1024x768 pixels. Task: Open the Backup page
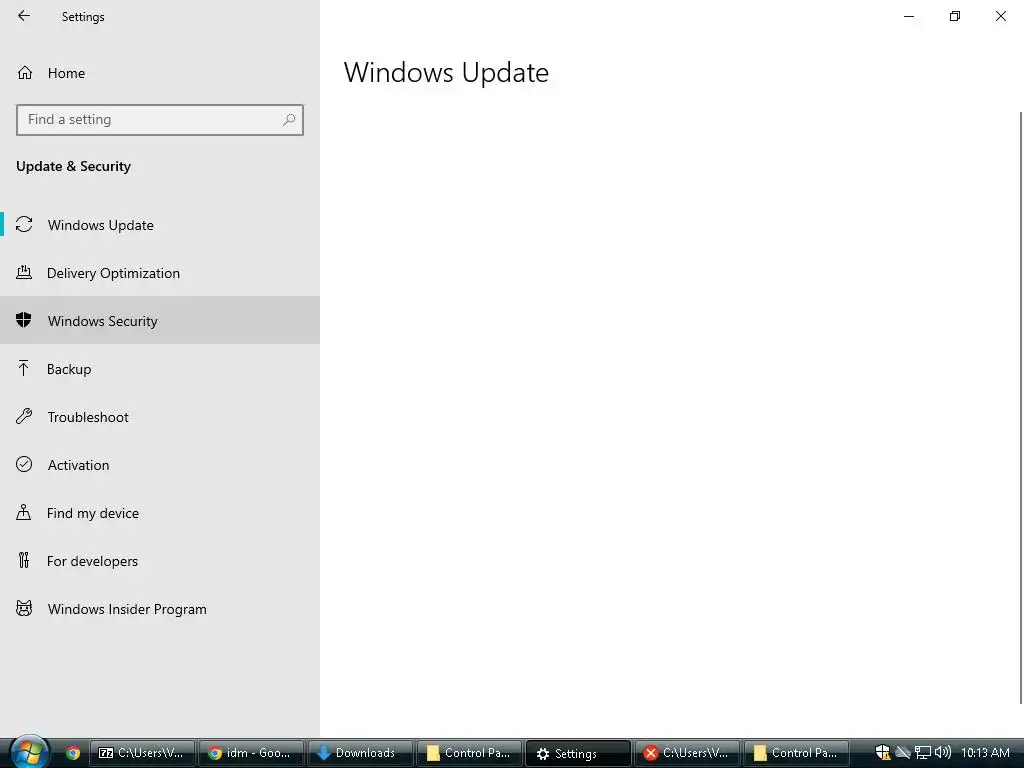160,369
